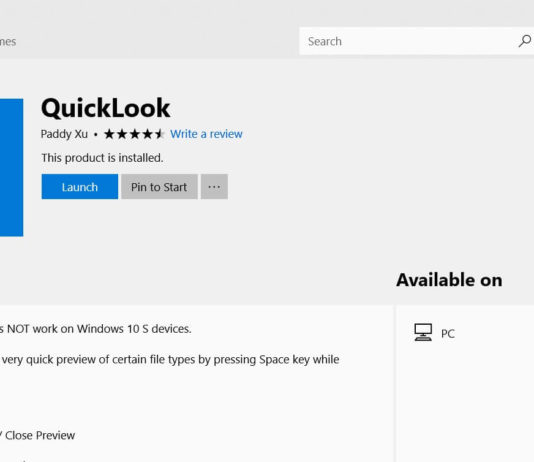Screen dimensions: 534x462
Task: Click the QuickLook title text
Action: point(106,108)
